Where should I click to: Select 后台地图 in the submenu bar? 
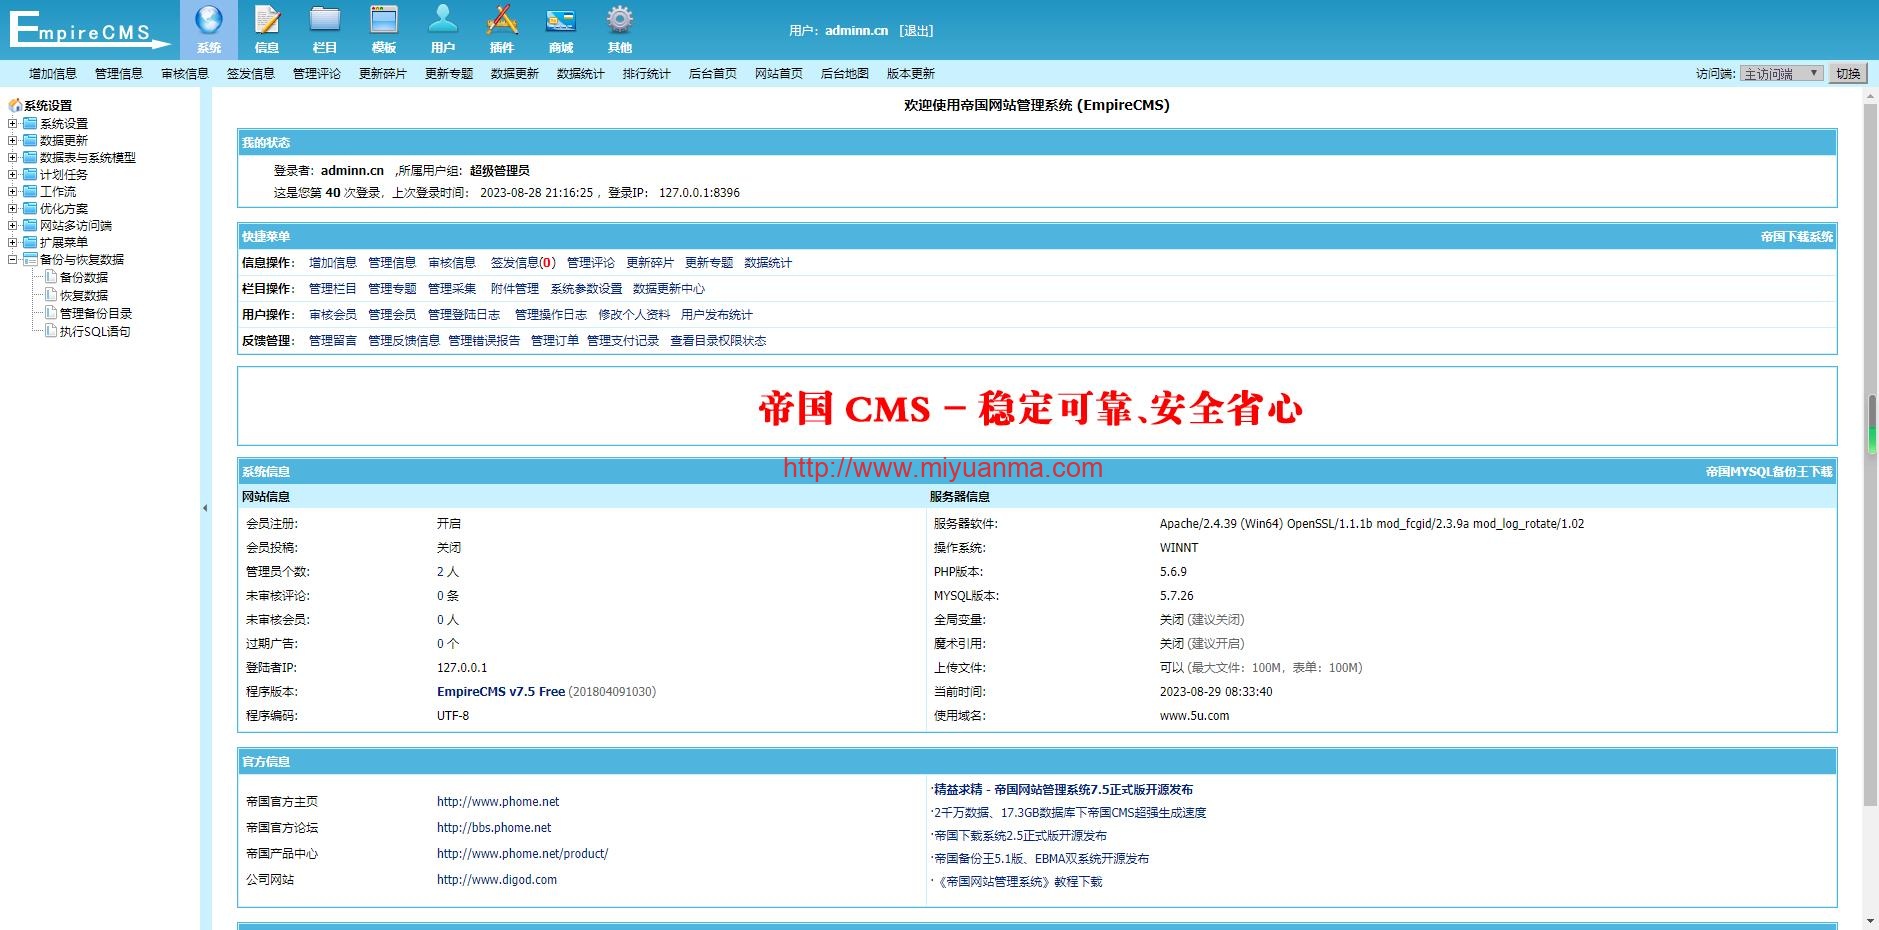(x=845, y=74)
